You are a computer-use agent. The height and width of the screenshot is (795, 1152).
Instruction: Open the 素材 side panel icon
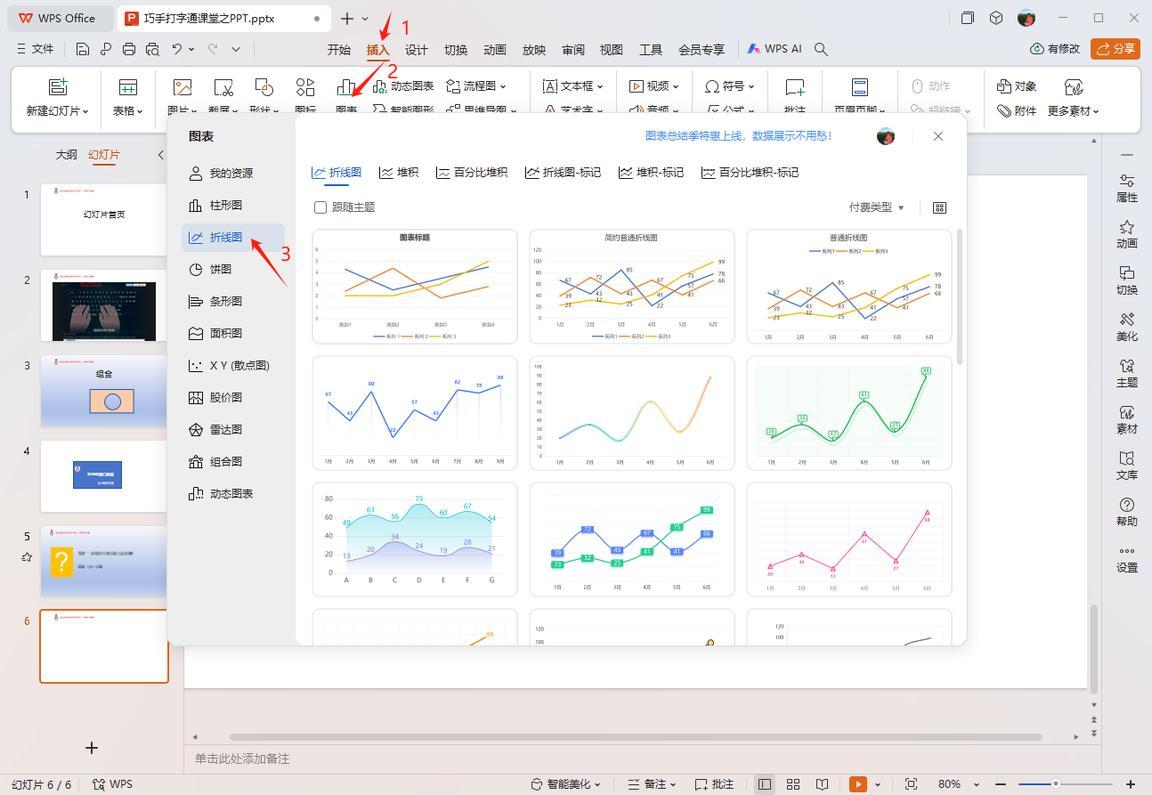1127,420
